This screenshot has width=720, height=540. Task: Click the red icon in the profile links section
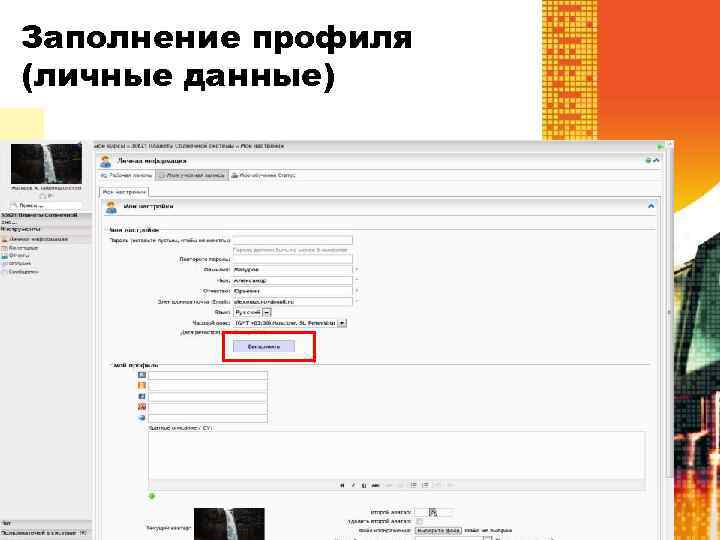click(142, 407)
